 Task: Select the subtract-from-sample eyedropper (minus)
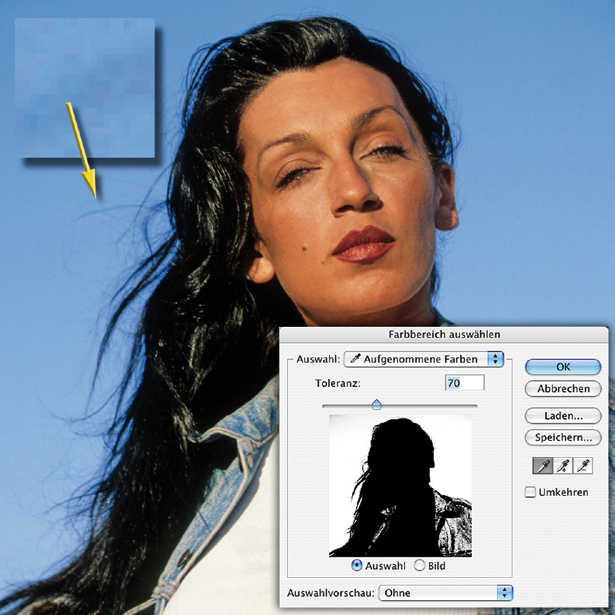point(583,466)
